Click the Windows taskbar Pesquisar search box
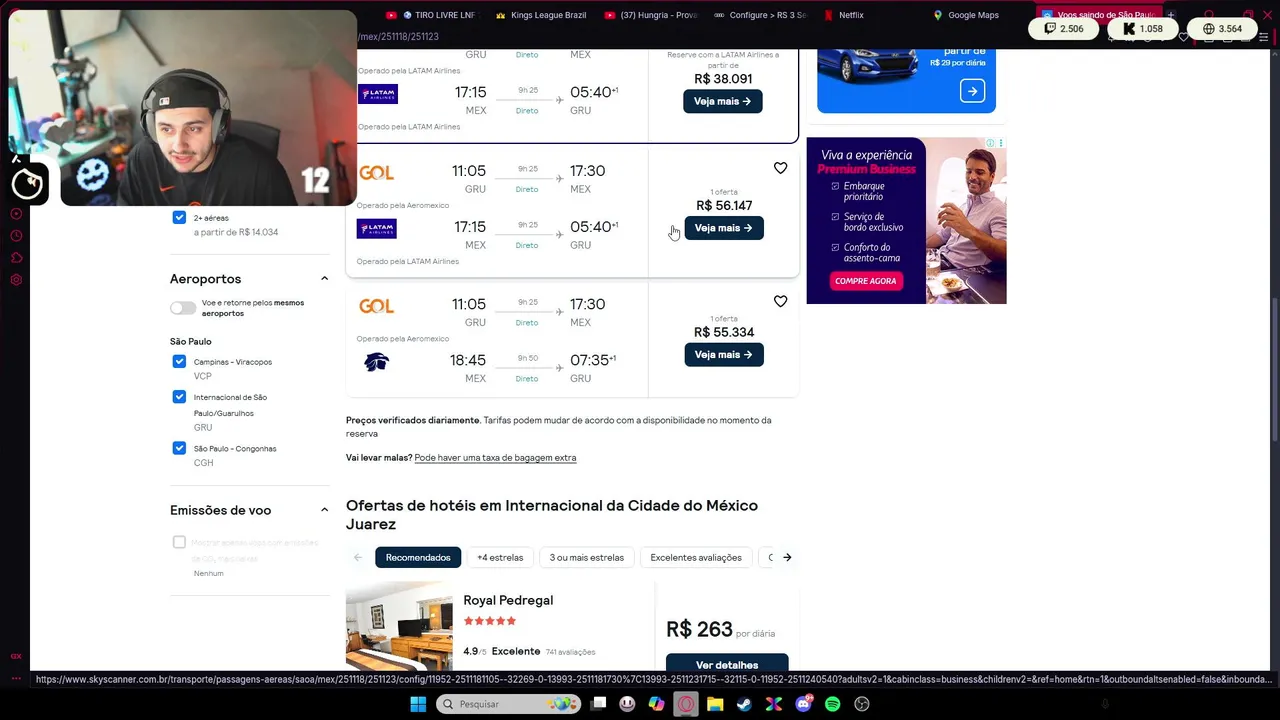The width and height of the screenshot is (1280, 720). coord(509,704)
